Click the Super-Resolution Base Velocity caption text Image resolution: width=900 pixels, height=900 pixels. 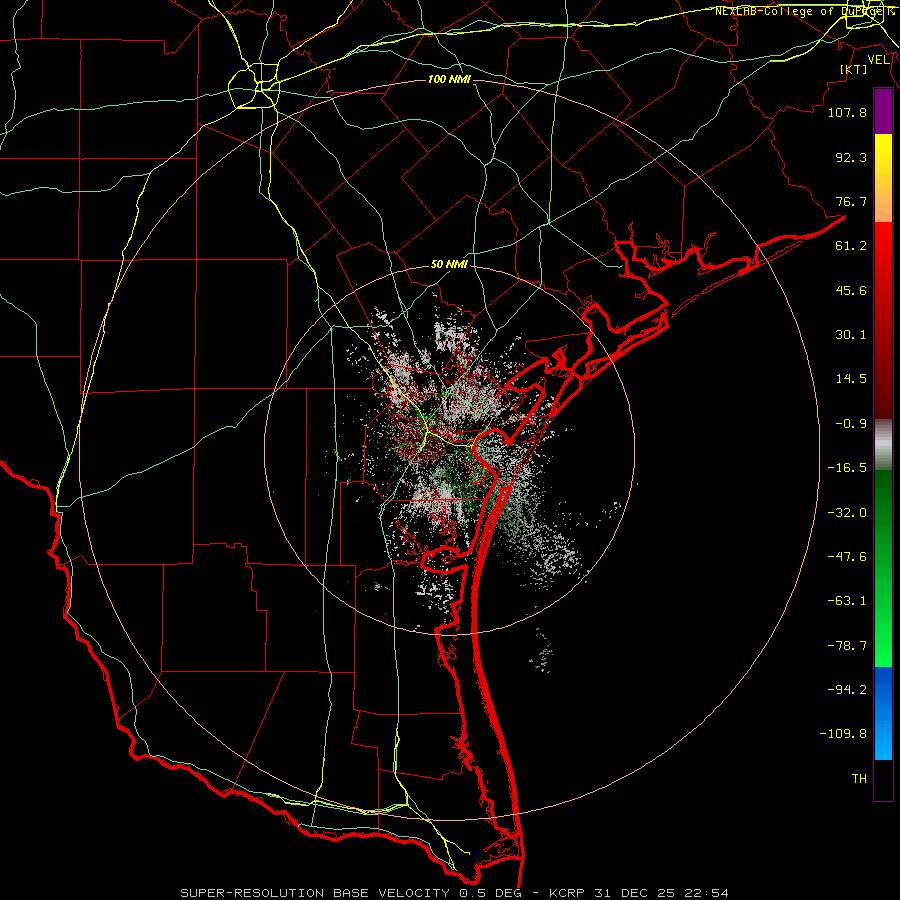pos(454,893)
